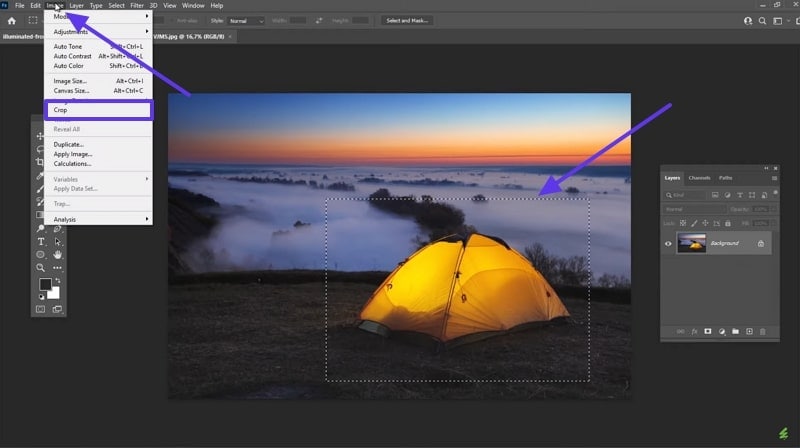Toggle lock position icon
The image size is (800, 448).
point(705,223)
